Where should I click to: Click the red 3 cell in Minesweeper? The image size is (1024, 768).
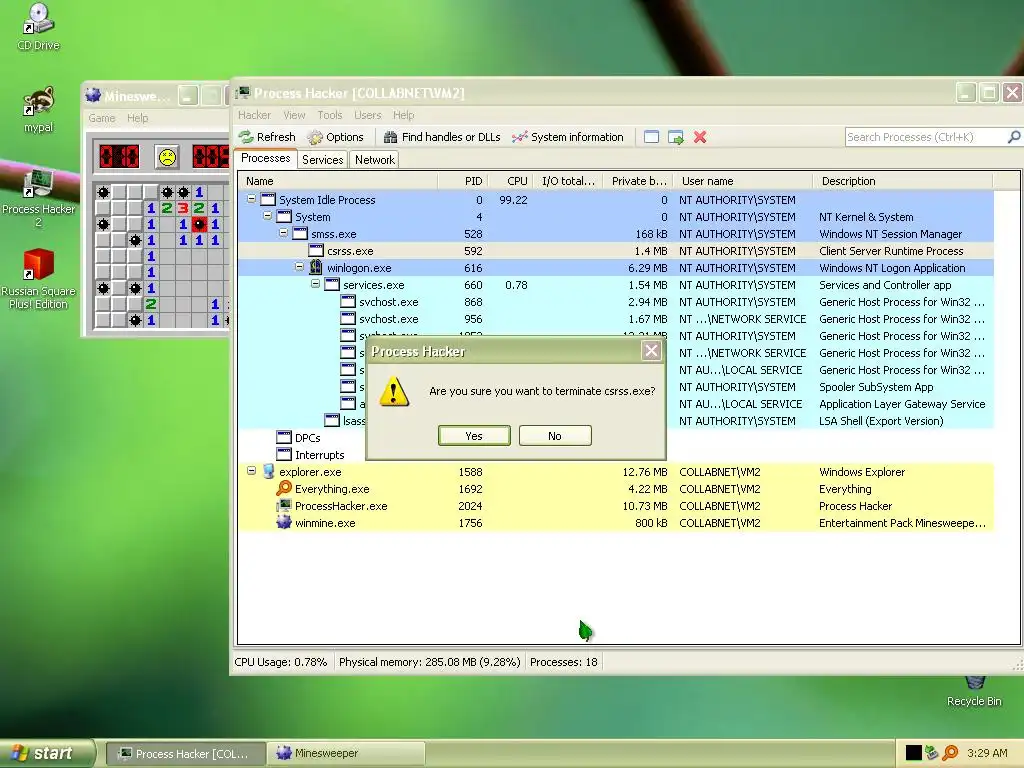[183, 208]
